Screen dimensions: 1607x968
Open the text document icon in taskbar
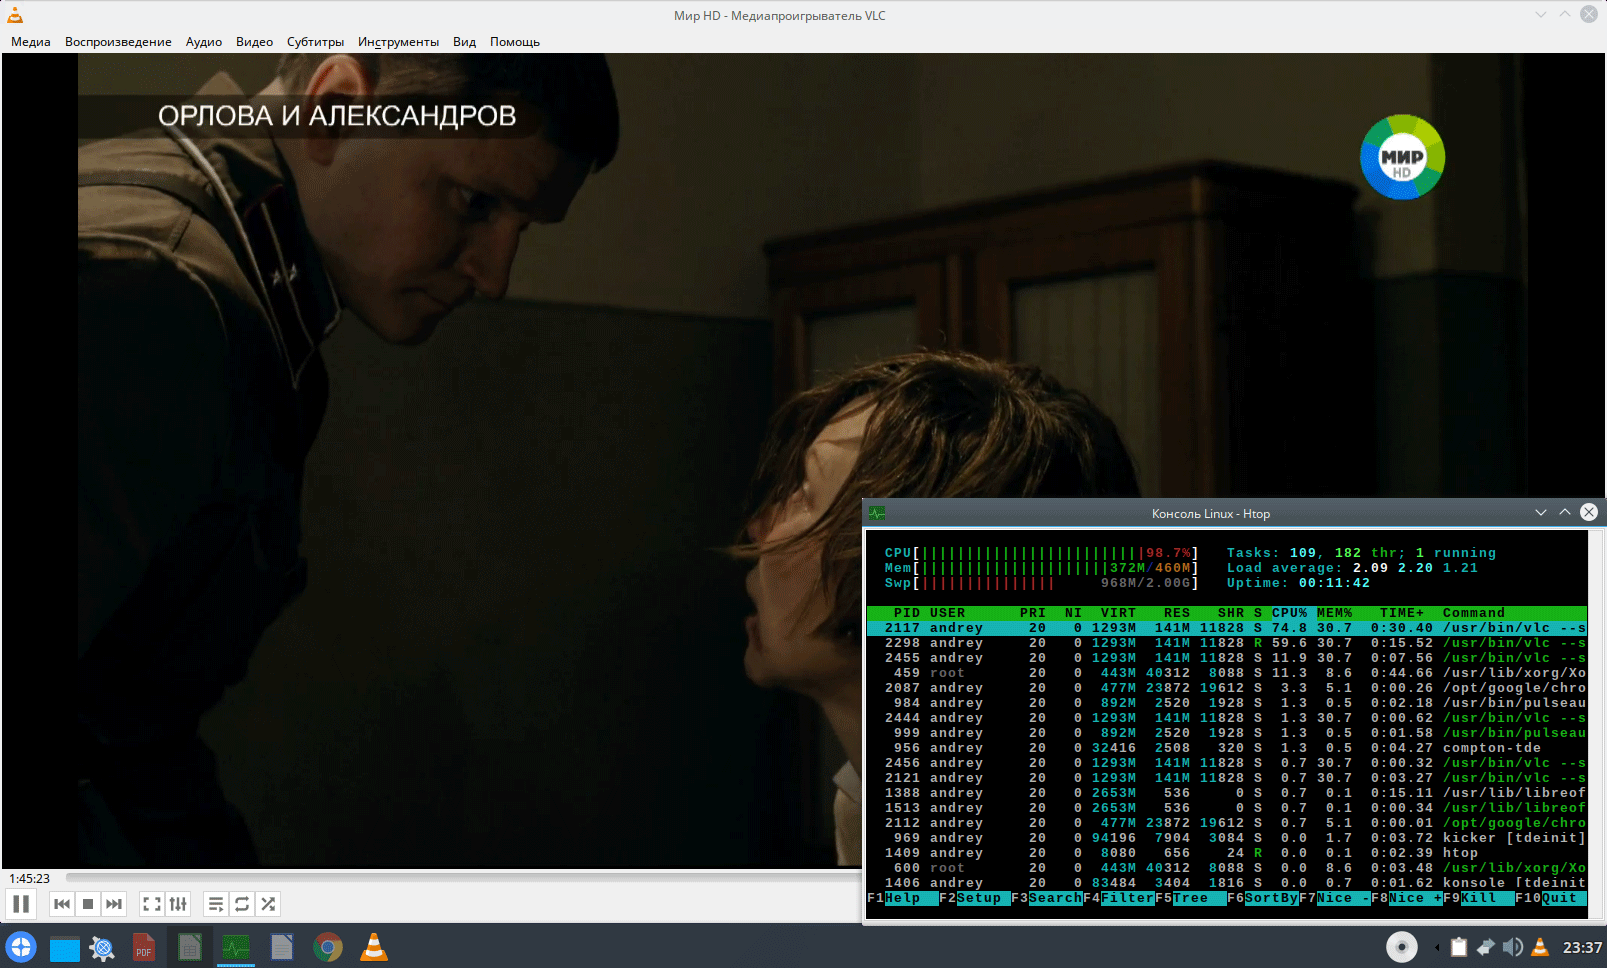pyautogui.click(x=282, y=947)
